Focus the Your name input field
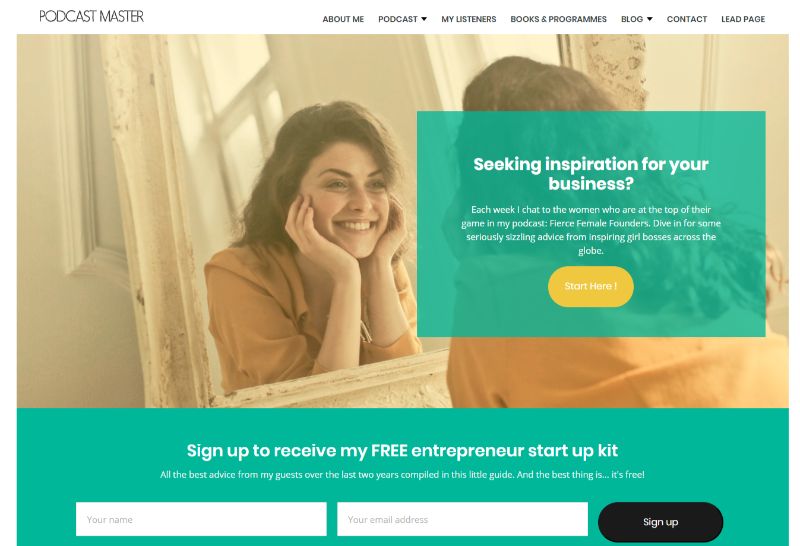 (x=201, y=519)
